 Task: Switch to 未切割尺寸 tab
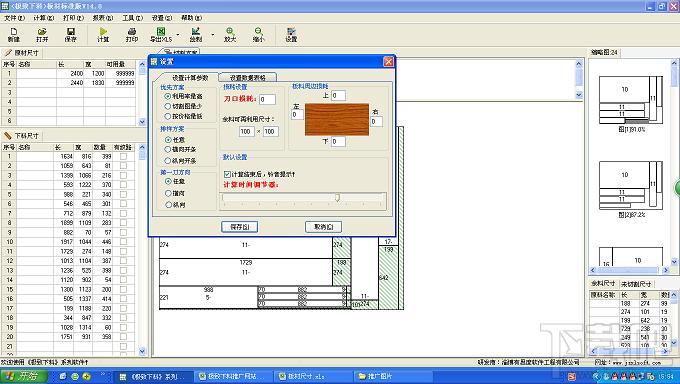coord(636,284)
